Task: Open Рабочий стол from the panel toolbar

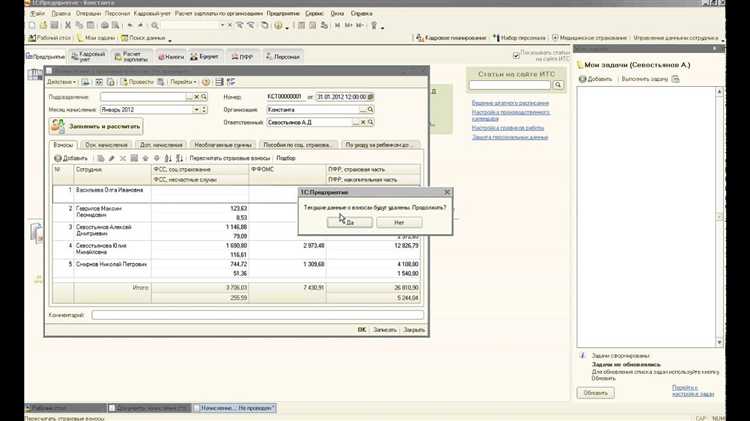Action: 50,38
